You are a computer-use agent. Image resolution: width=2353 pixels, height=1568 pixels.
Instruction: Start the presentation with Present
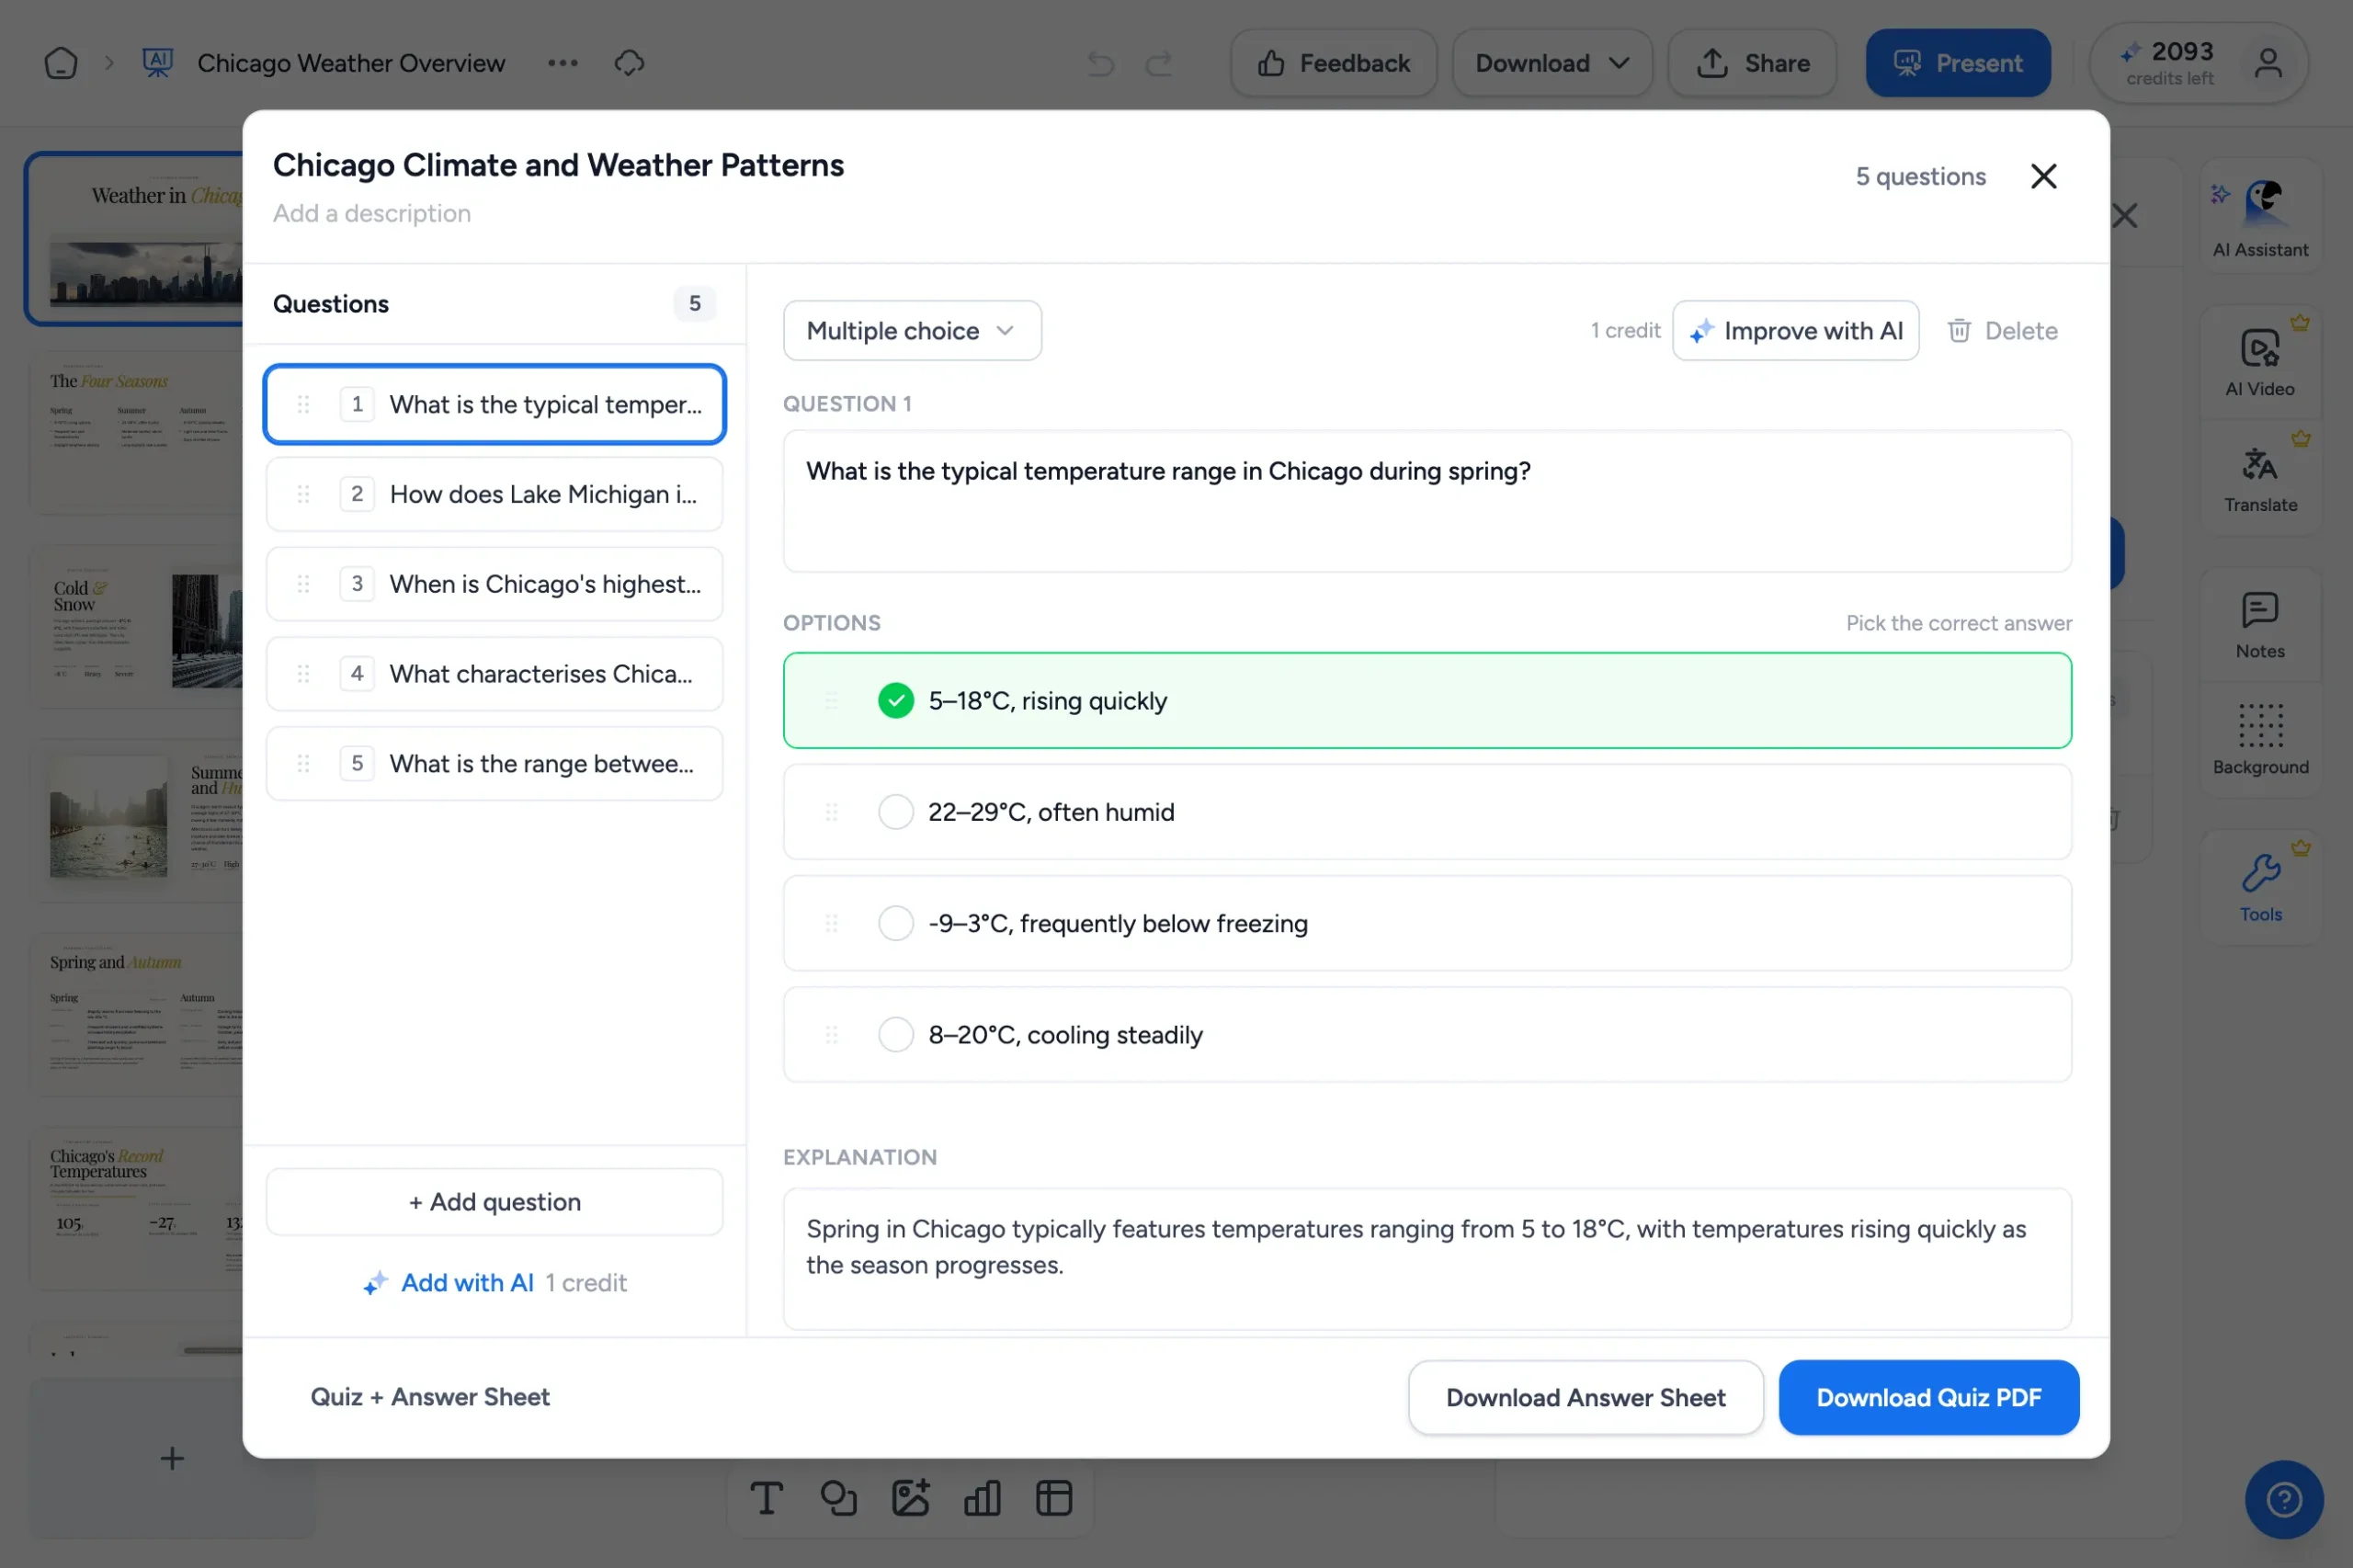point(1957,63)
